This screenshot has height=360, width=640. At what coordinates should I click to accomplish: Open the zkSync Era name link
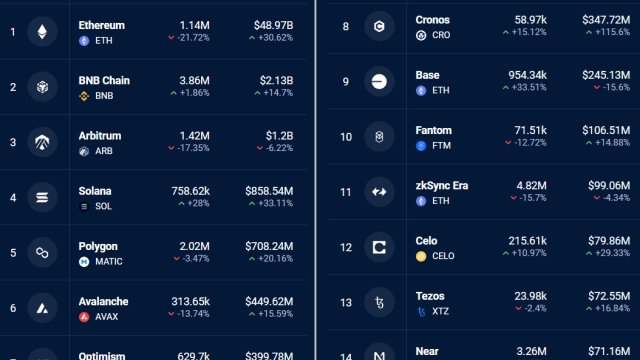pos(442,186)
